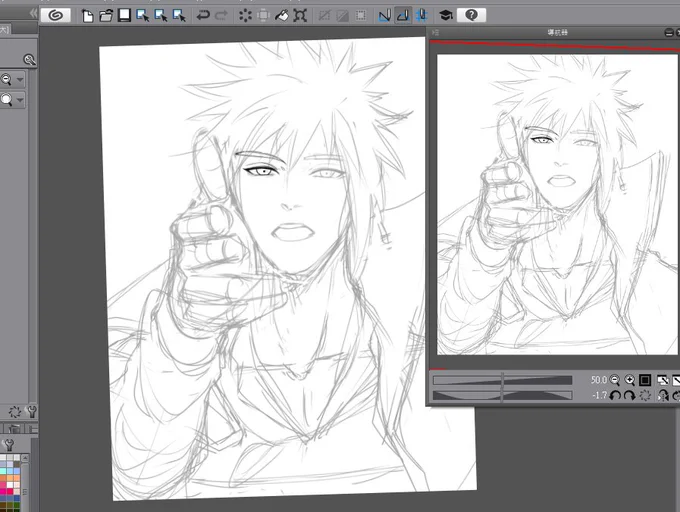The image size is (680, 512).
Task: Open the navigator panel menu icon
Action: (435, 33)
